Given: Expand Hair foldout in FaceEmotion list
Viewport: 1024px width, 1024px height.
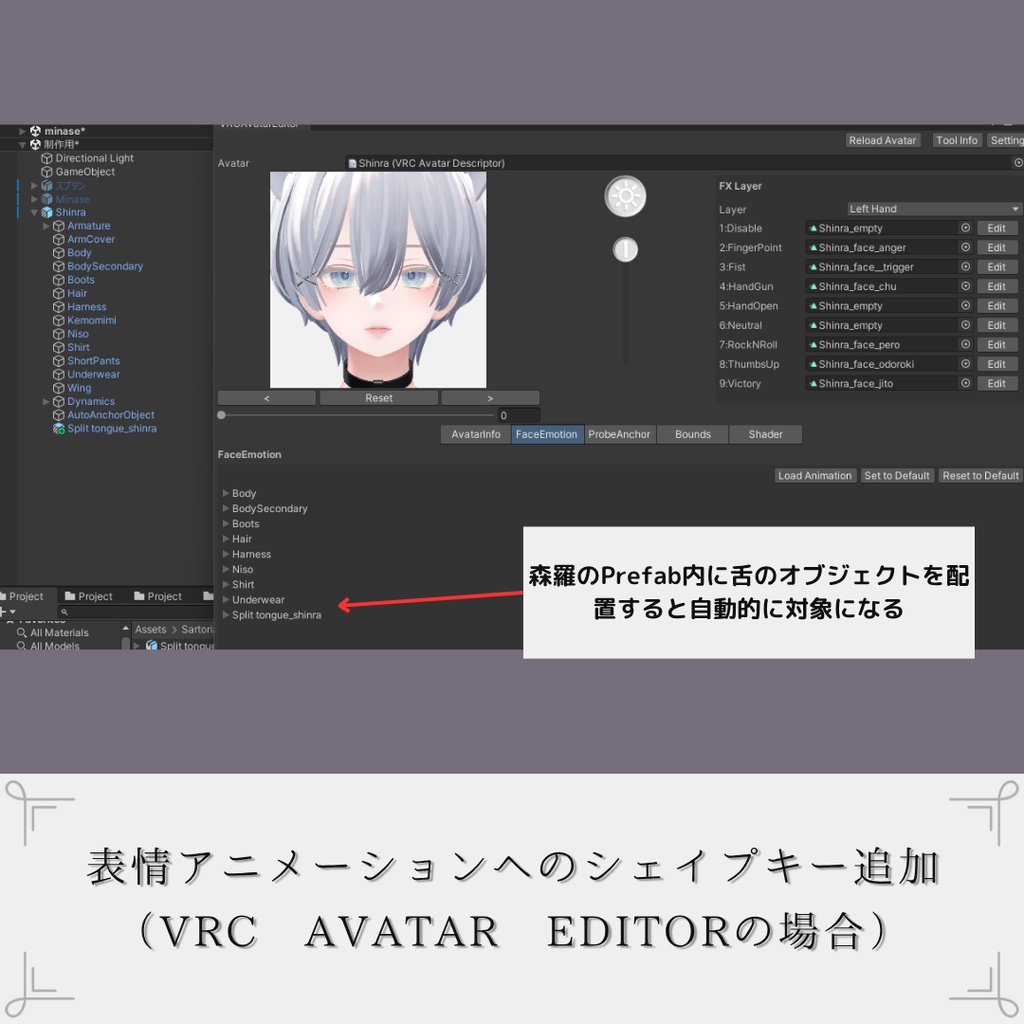Looking at the screenshot, I should click(226, 539).
